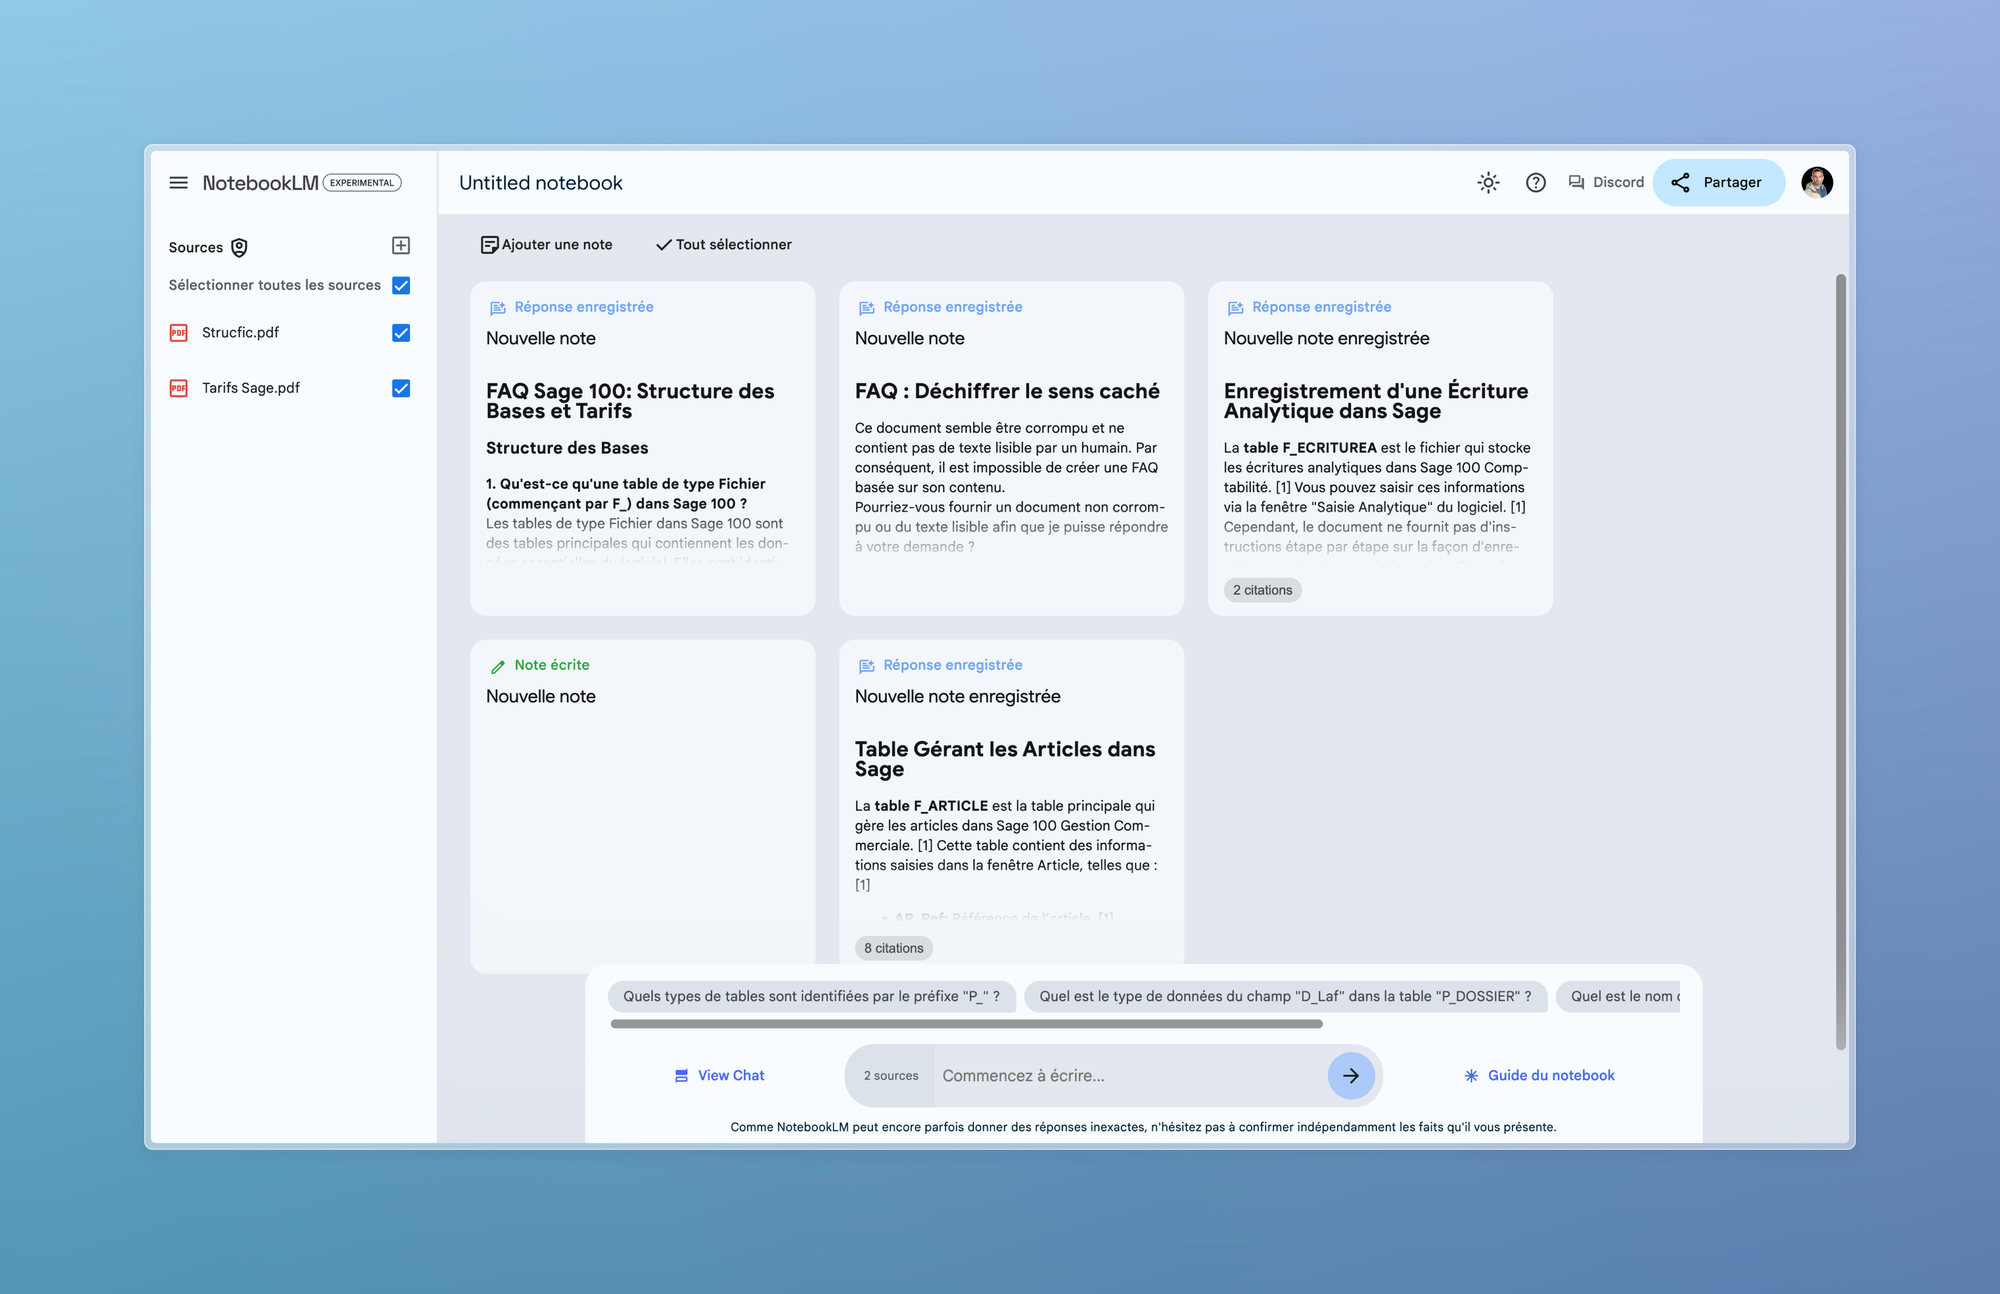
Task: Click the 8 citations chip
Action: pyautogui.click(x=893, y=948)
